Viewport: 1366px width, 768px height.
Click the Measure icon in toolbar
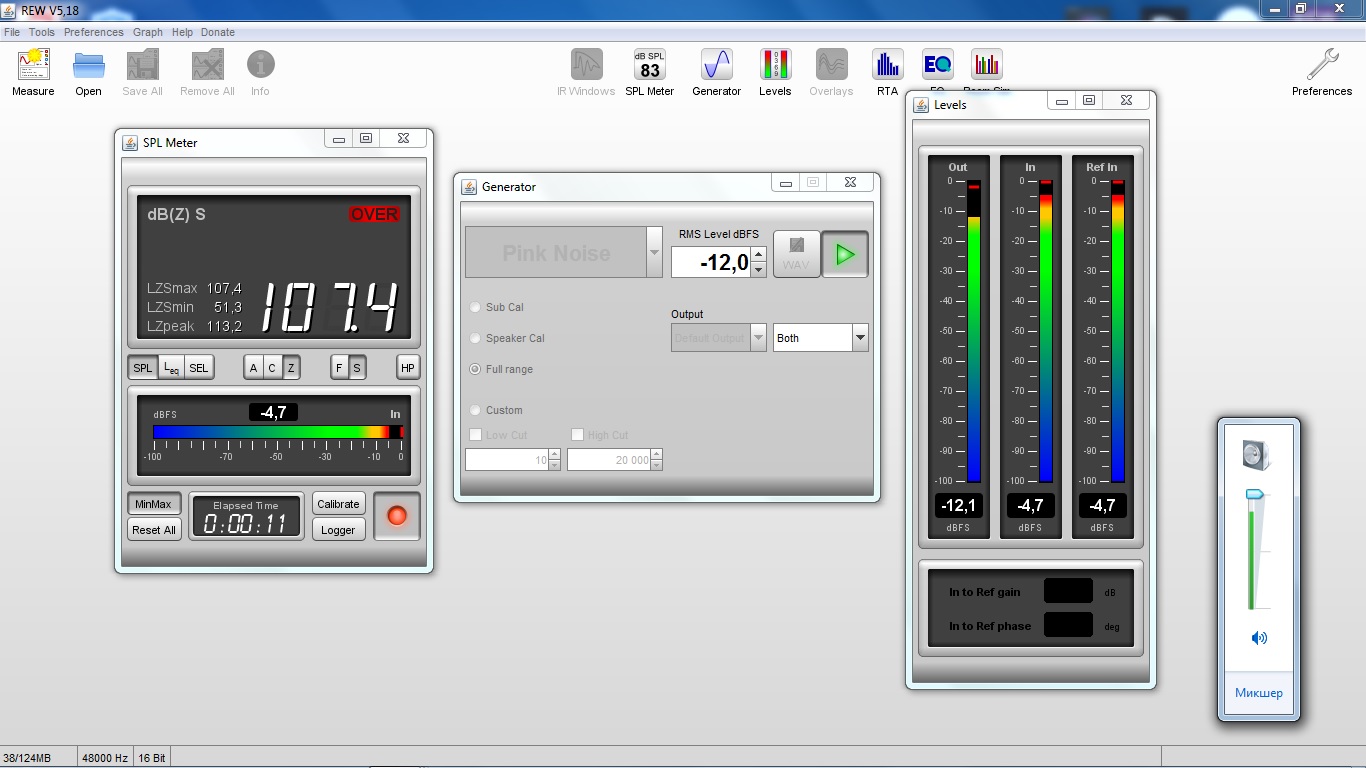[x=33, y=66]
